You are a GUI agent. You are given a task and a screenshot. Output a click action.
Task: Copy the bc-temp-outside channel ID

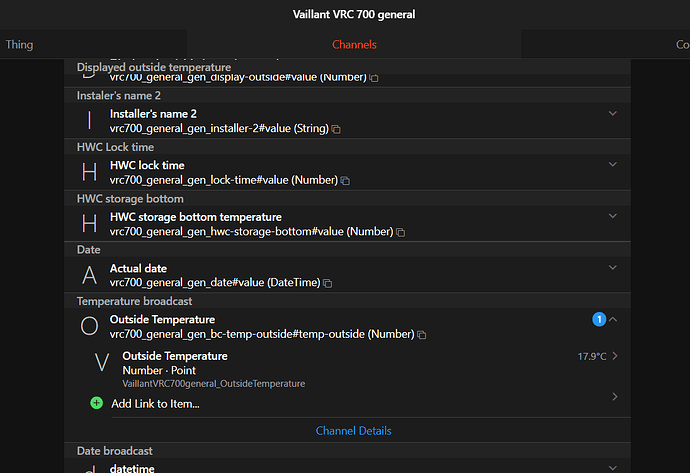pyautogui.click(x=422, y=335)
